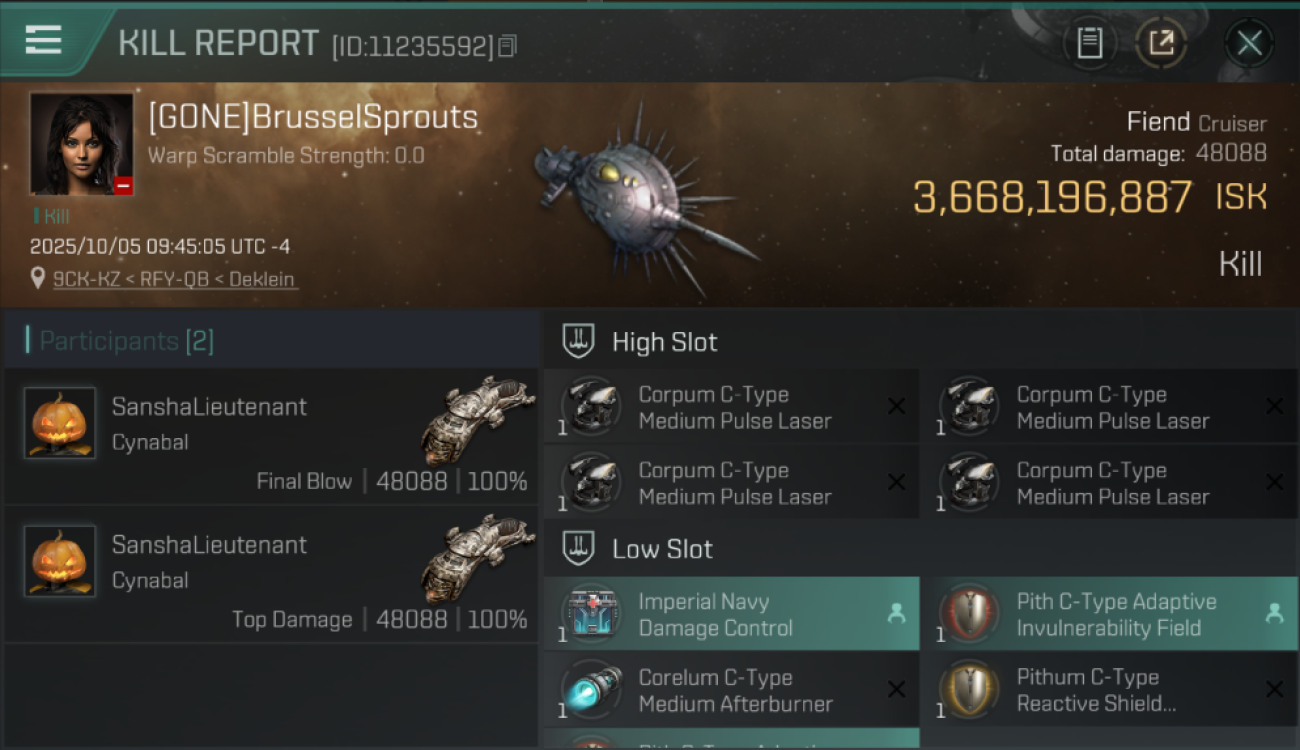Close the kill report window

pyautogui.click(x=1249, y=43)
